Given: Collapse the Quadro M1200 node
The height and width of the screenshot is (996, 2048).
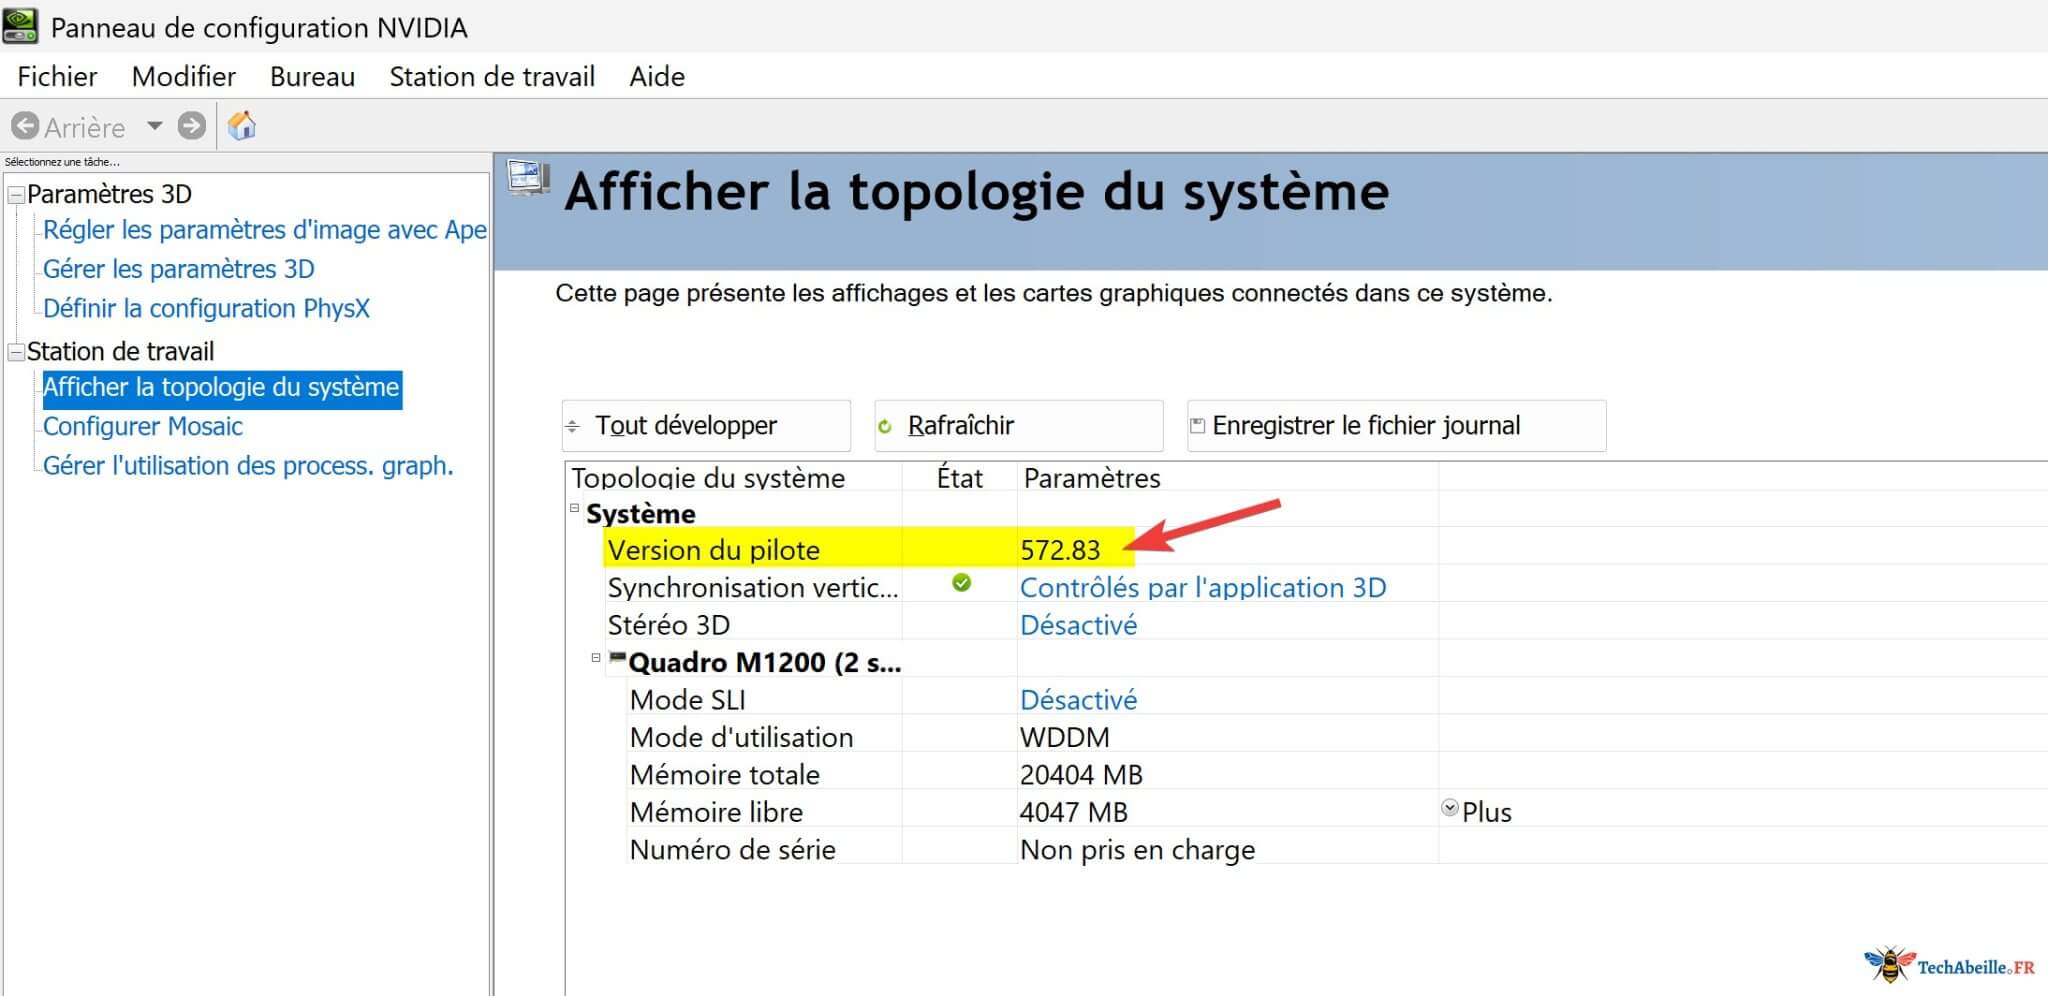Looking at the screenshot, I should click(x=596, y=657).
